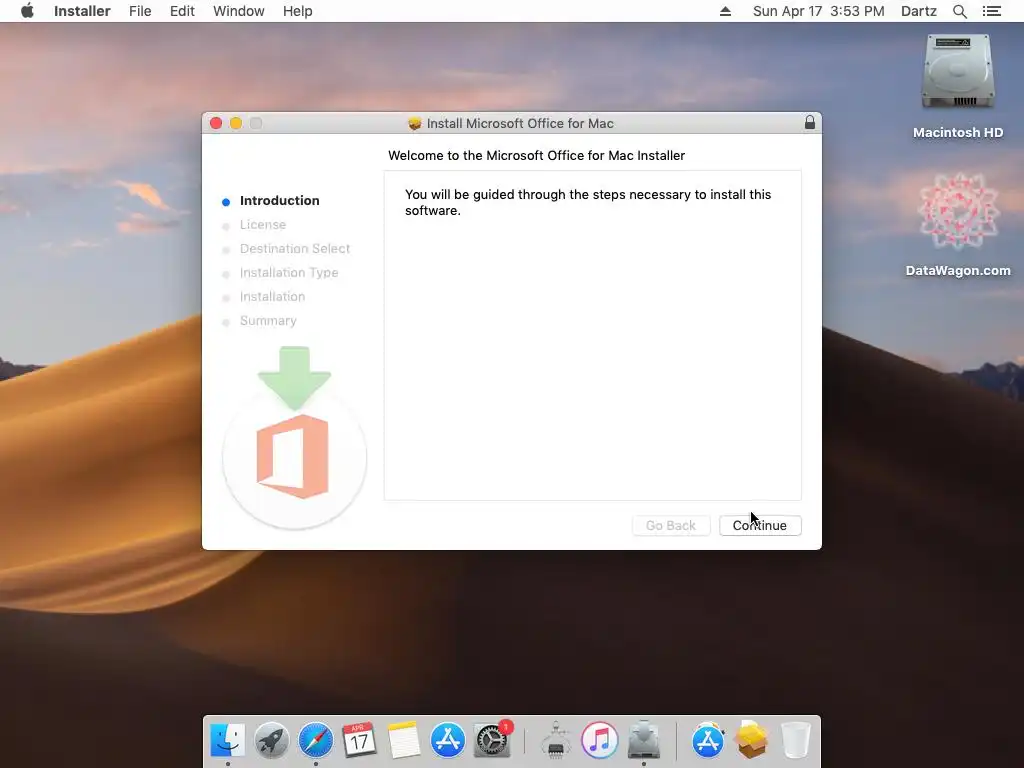Image resolution: width=1024 pixels, height=768 pixels.
Task: Close the installer window
Action: click(x=216, y=123)
